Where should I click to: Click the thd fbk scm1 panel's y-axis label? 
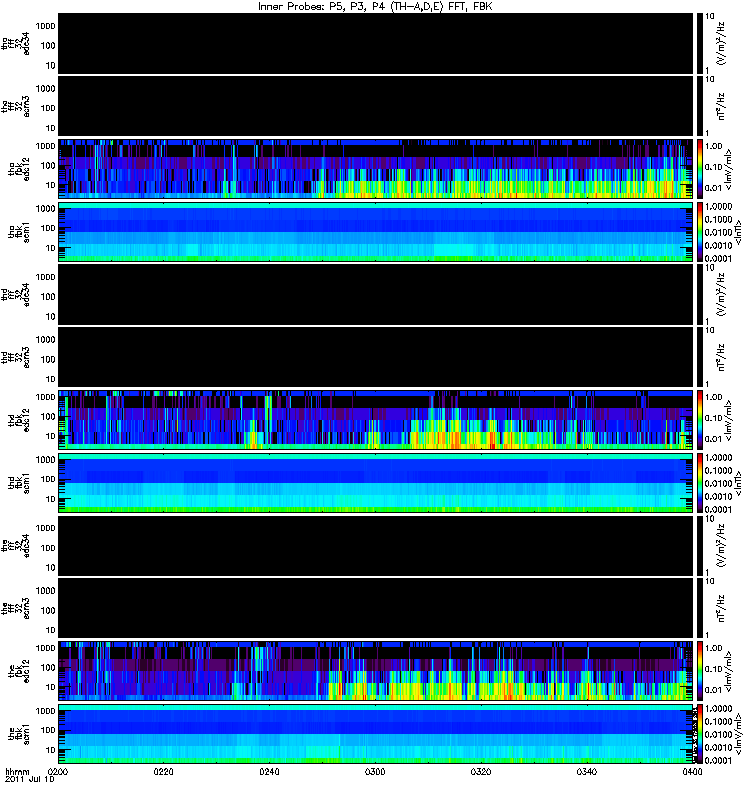(x=19, y=483)
